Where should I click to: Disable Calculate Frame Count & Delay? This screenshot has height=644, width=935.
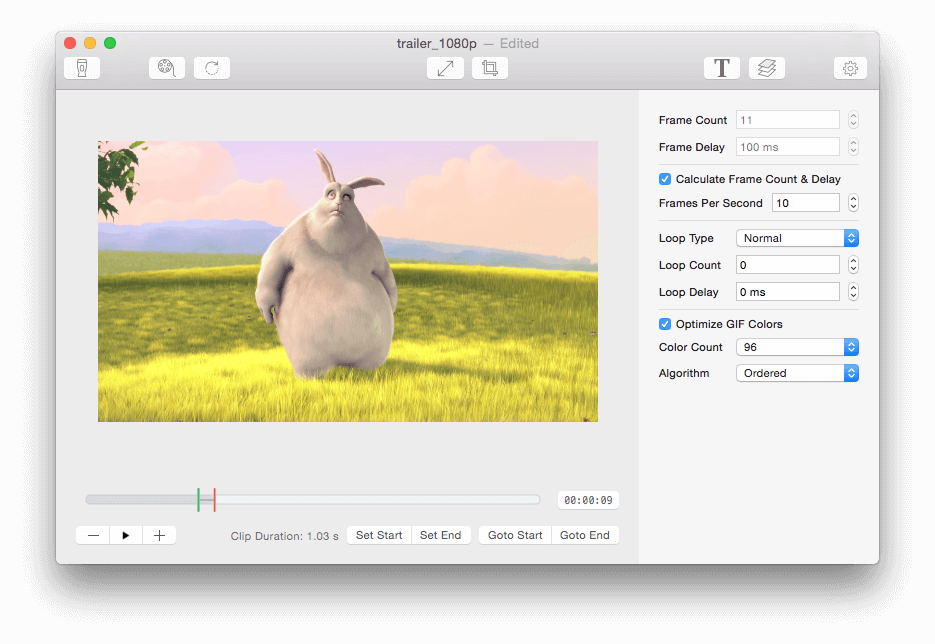(664, 178)
